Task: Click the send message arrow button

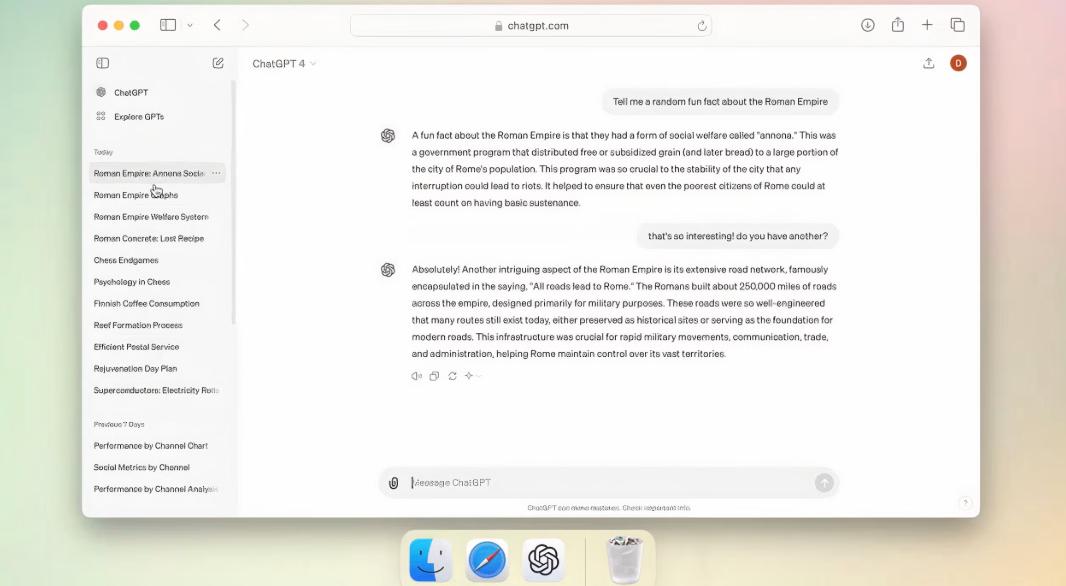Action: coord(824,483)
